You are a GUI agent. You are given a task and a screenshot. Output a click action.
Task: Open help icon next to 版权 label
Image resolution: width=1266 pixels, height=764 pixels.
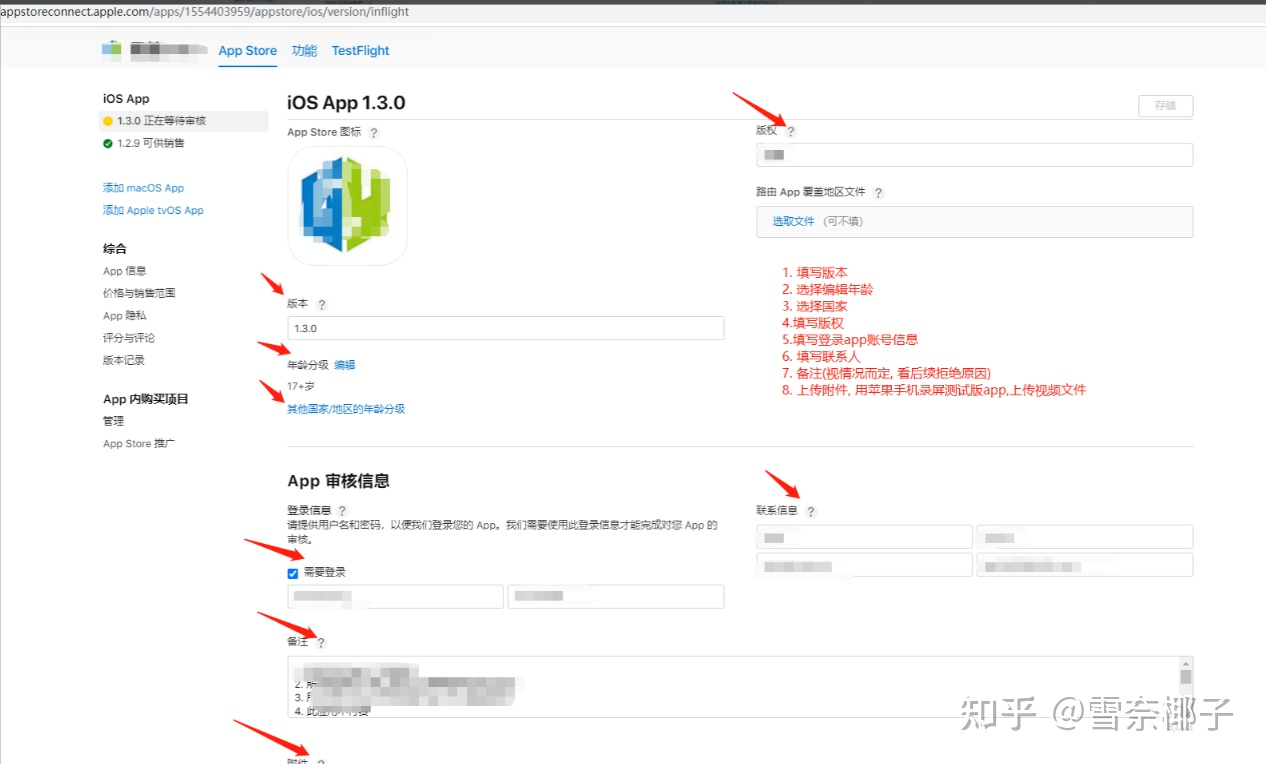[x=791, y=132]
